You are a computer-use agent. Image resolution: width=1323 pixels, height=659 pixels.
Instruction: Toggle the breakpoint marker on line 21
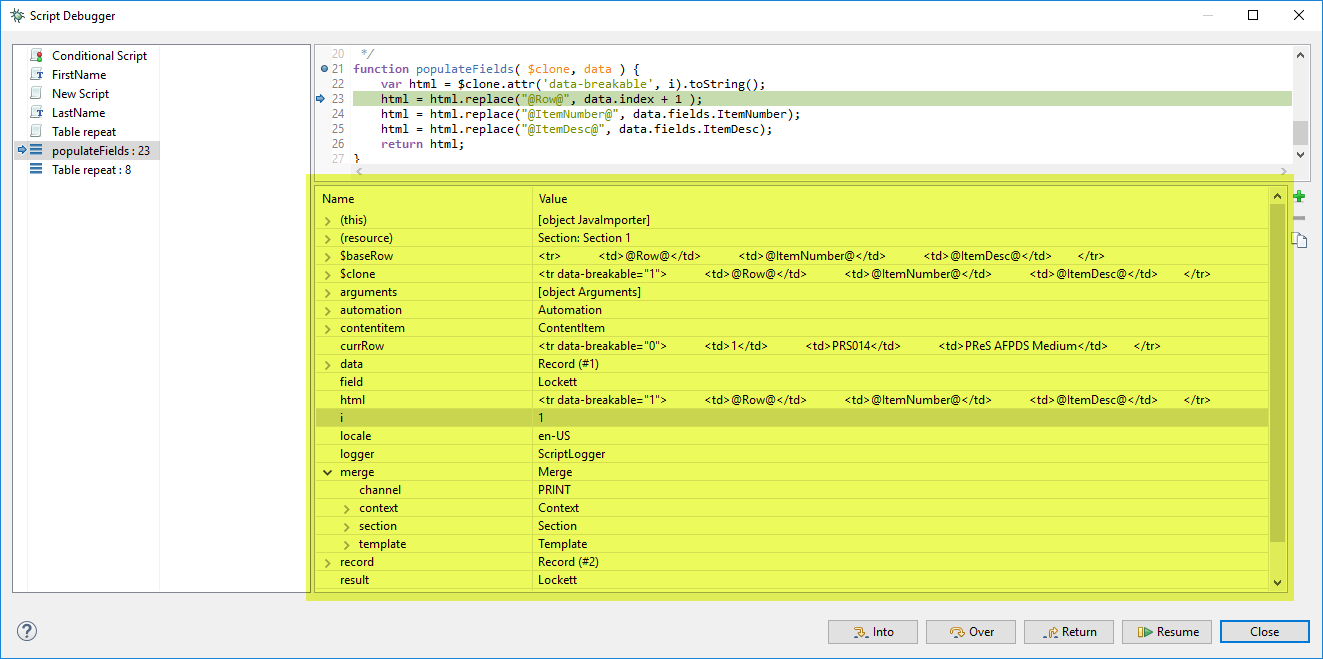323,69
